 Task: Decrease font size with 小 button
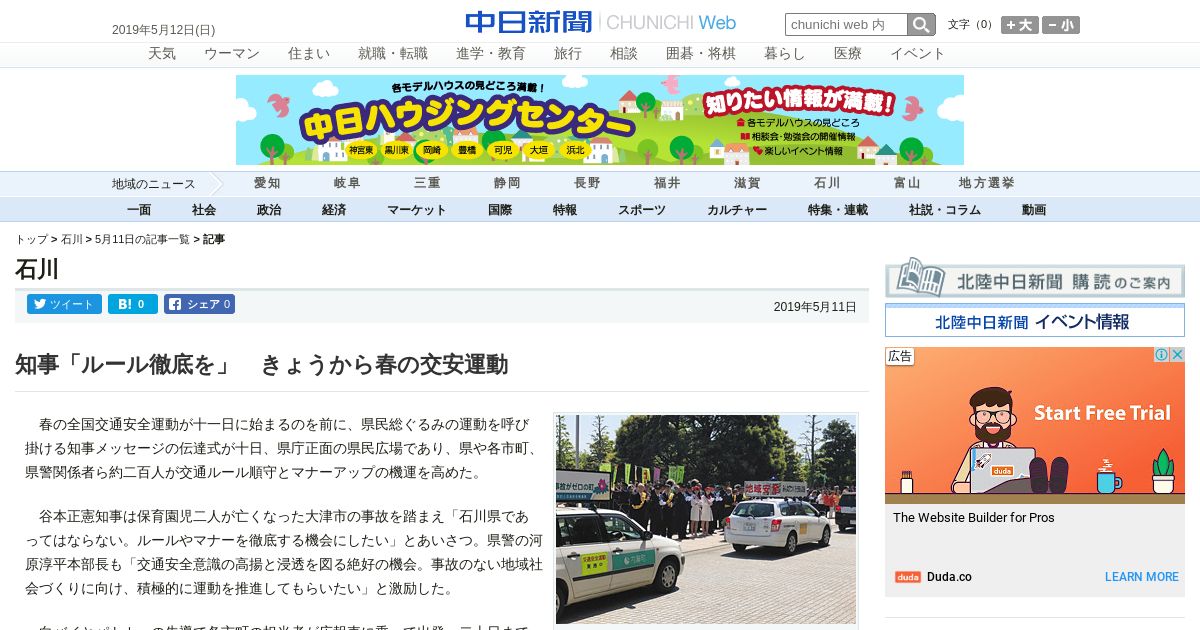click(x=1061, y=25)
